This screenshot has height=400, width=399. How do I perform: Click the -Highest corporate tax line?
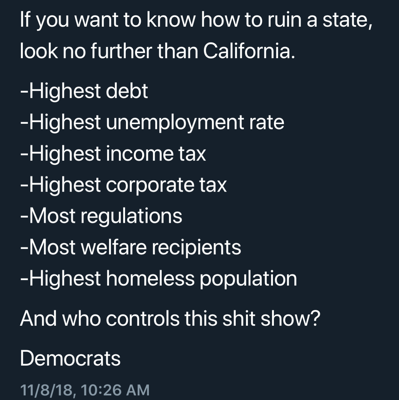(123, 185)
